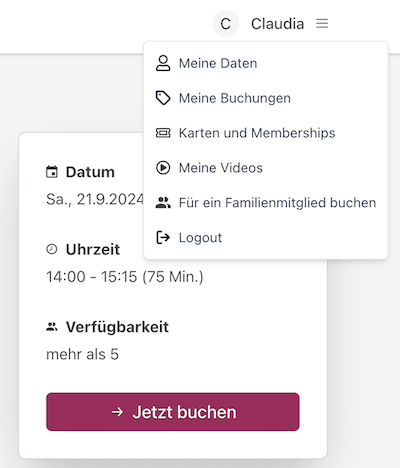Go to Meine Videos

(x=266, y=168)
